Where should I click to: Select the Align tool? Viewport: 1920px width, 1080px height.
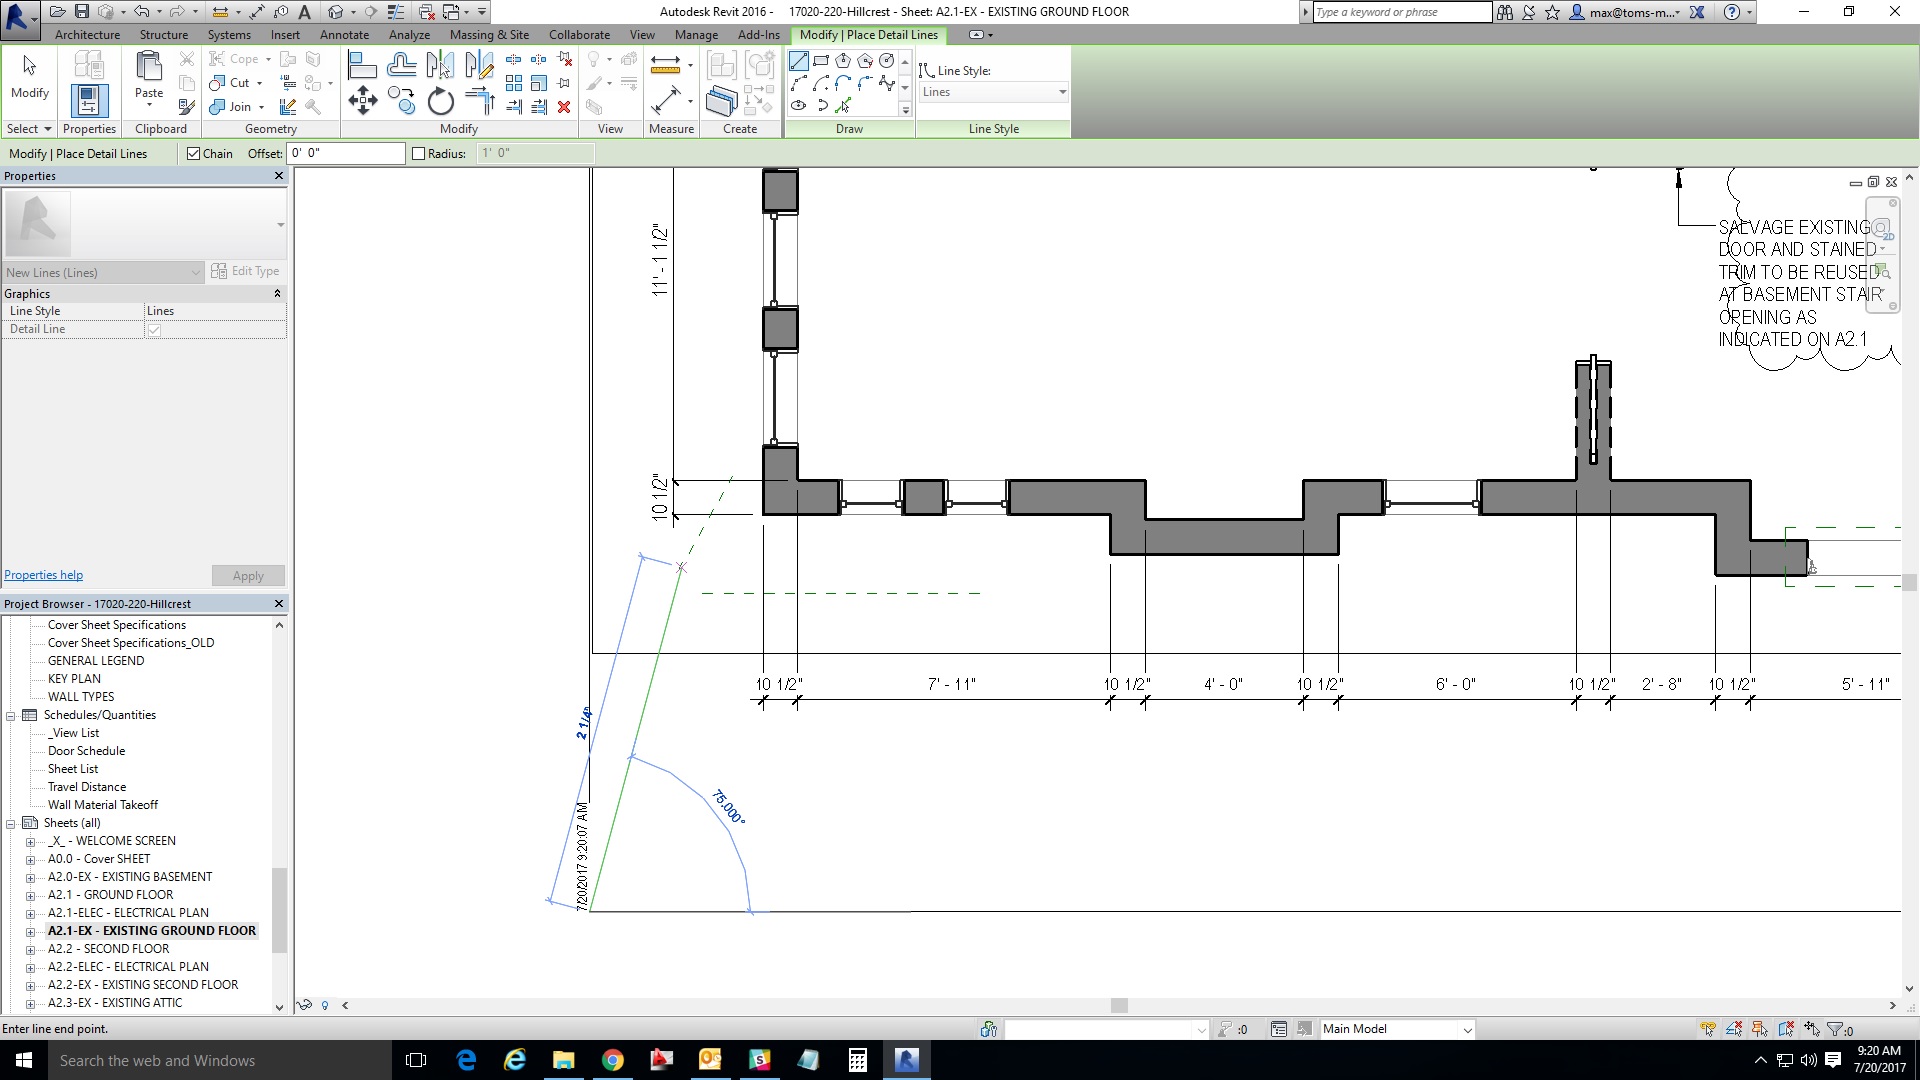pyautogui.click(x=363, y=64)
